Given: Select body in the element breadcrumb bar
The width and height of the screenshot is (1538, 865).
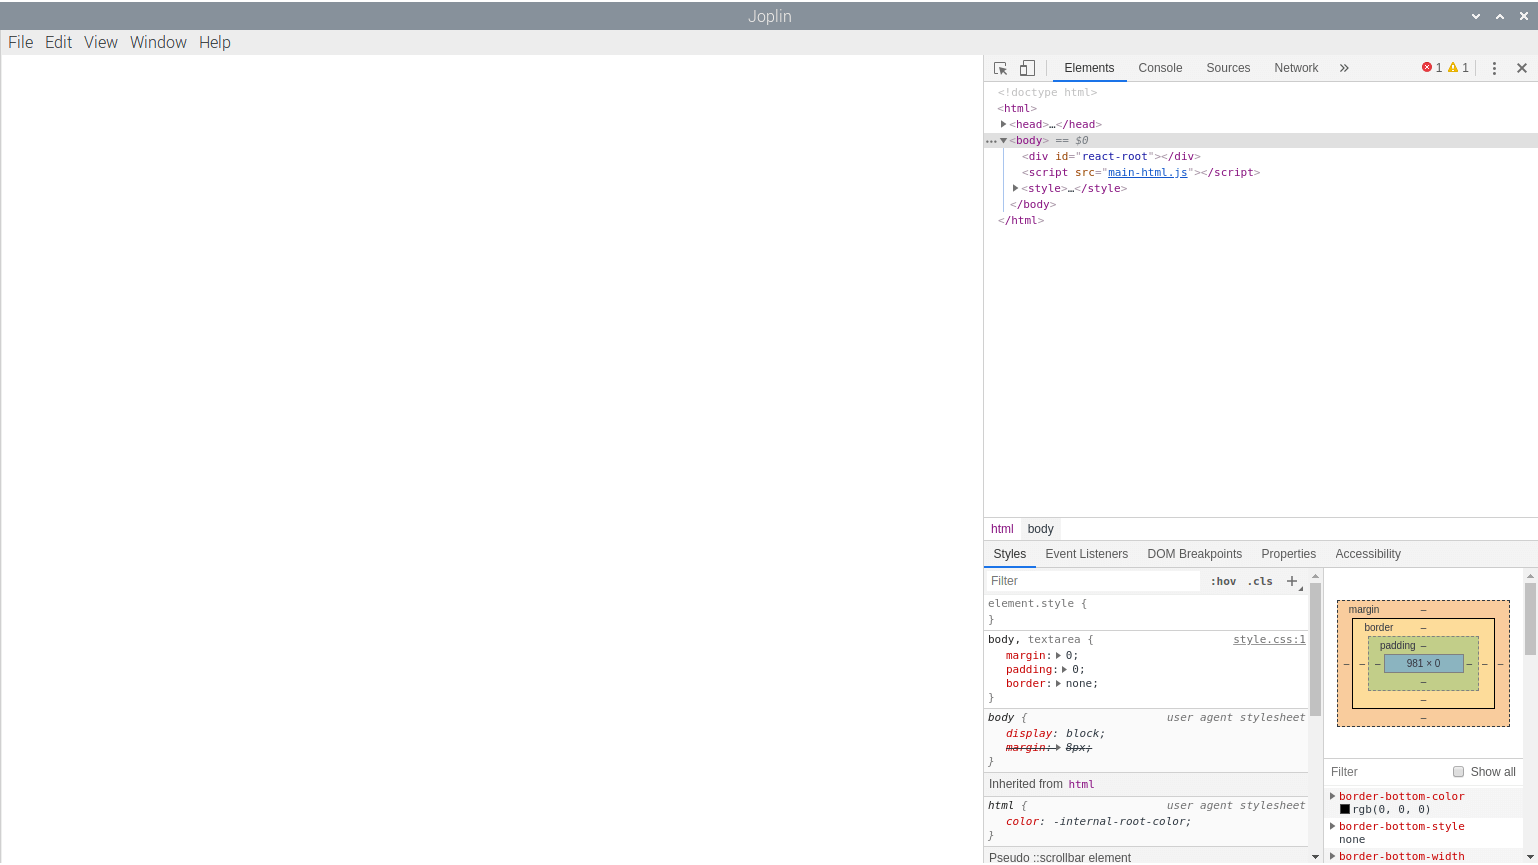Looking at the screenshot, I should 1040,528.
